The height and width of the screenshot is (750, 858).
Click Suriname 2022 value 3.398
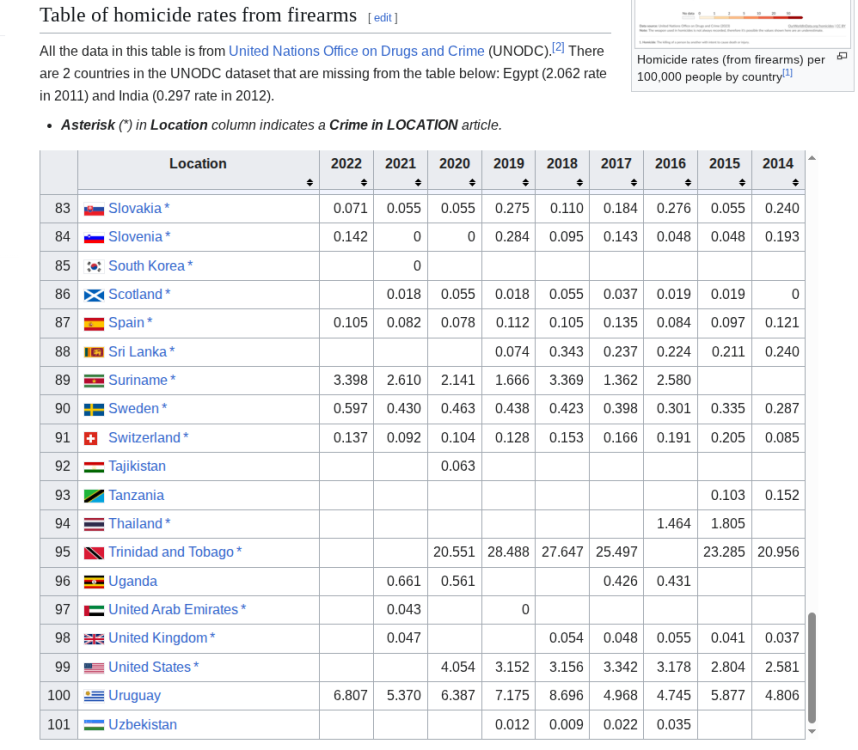[x=350, y=380]
